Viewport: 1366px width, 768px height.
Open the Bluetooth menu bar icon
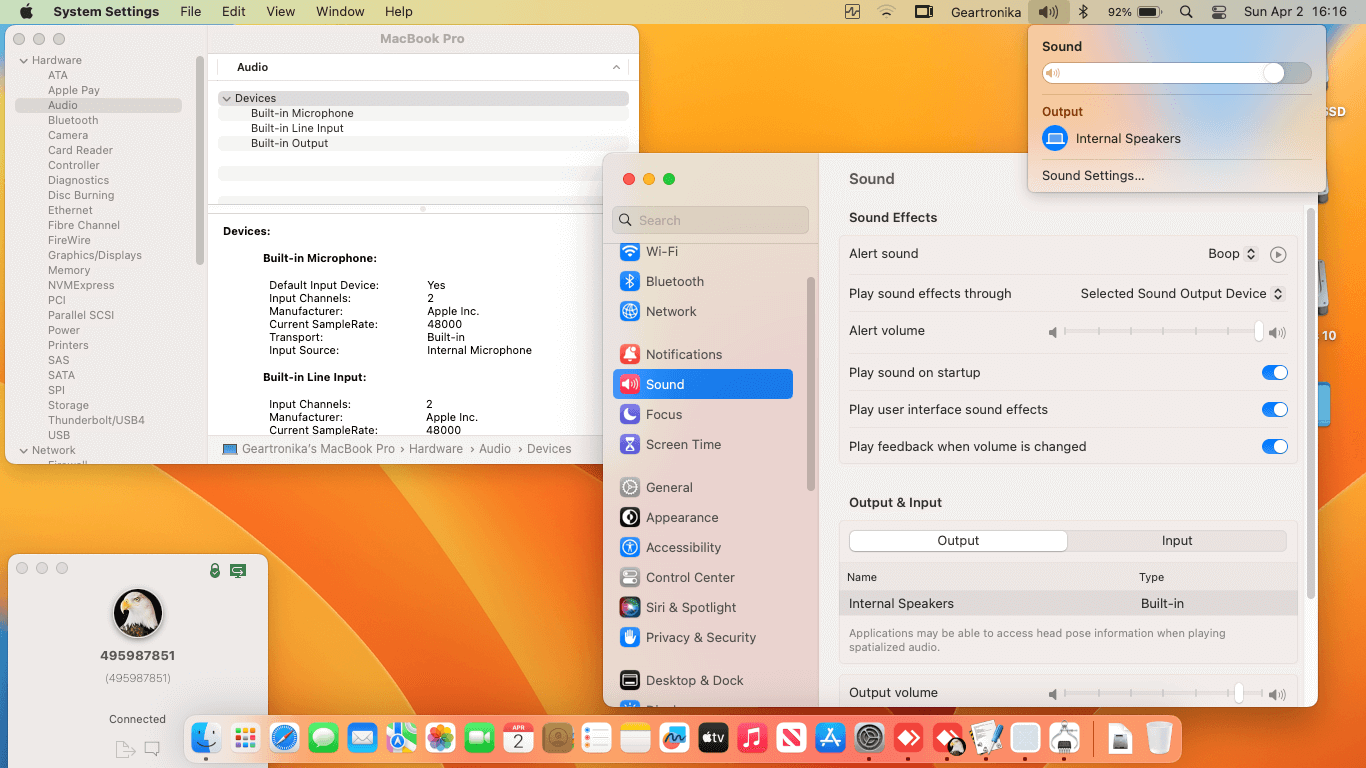pyautogui.click(x=1082, y=12)
